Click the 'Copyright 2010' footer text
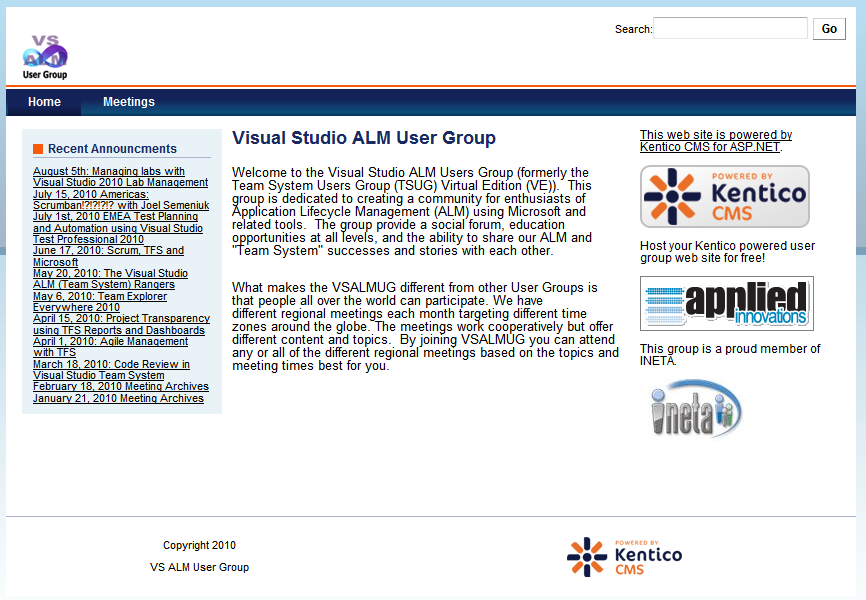This screenshot has width=866, height=600. [199, 545]
